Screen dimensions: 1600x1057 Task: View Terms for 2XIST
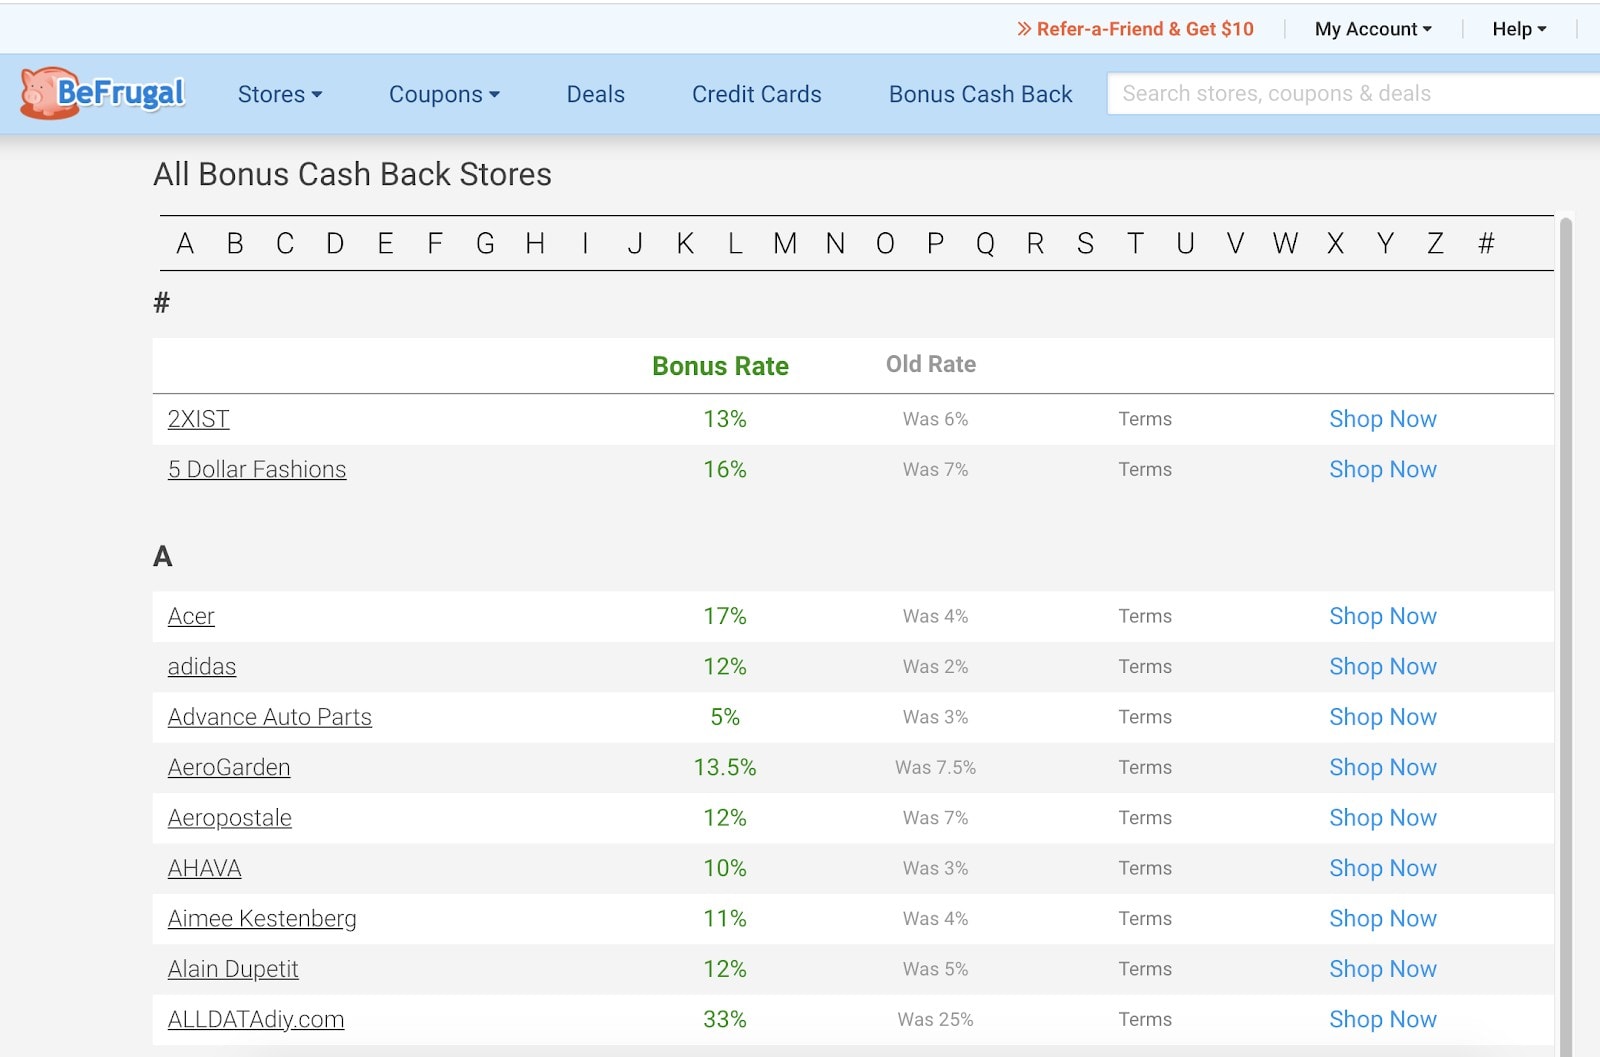(x=1145, y=419)
